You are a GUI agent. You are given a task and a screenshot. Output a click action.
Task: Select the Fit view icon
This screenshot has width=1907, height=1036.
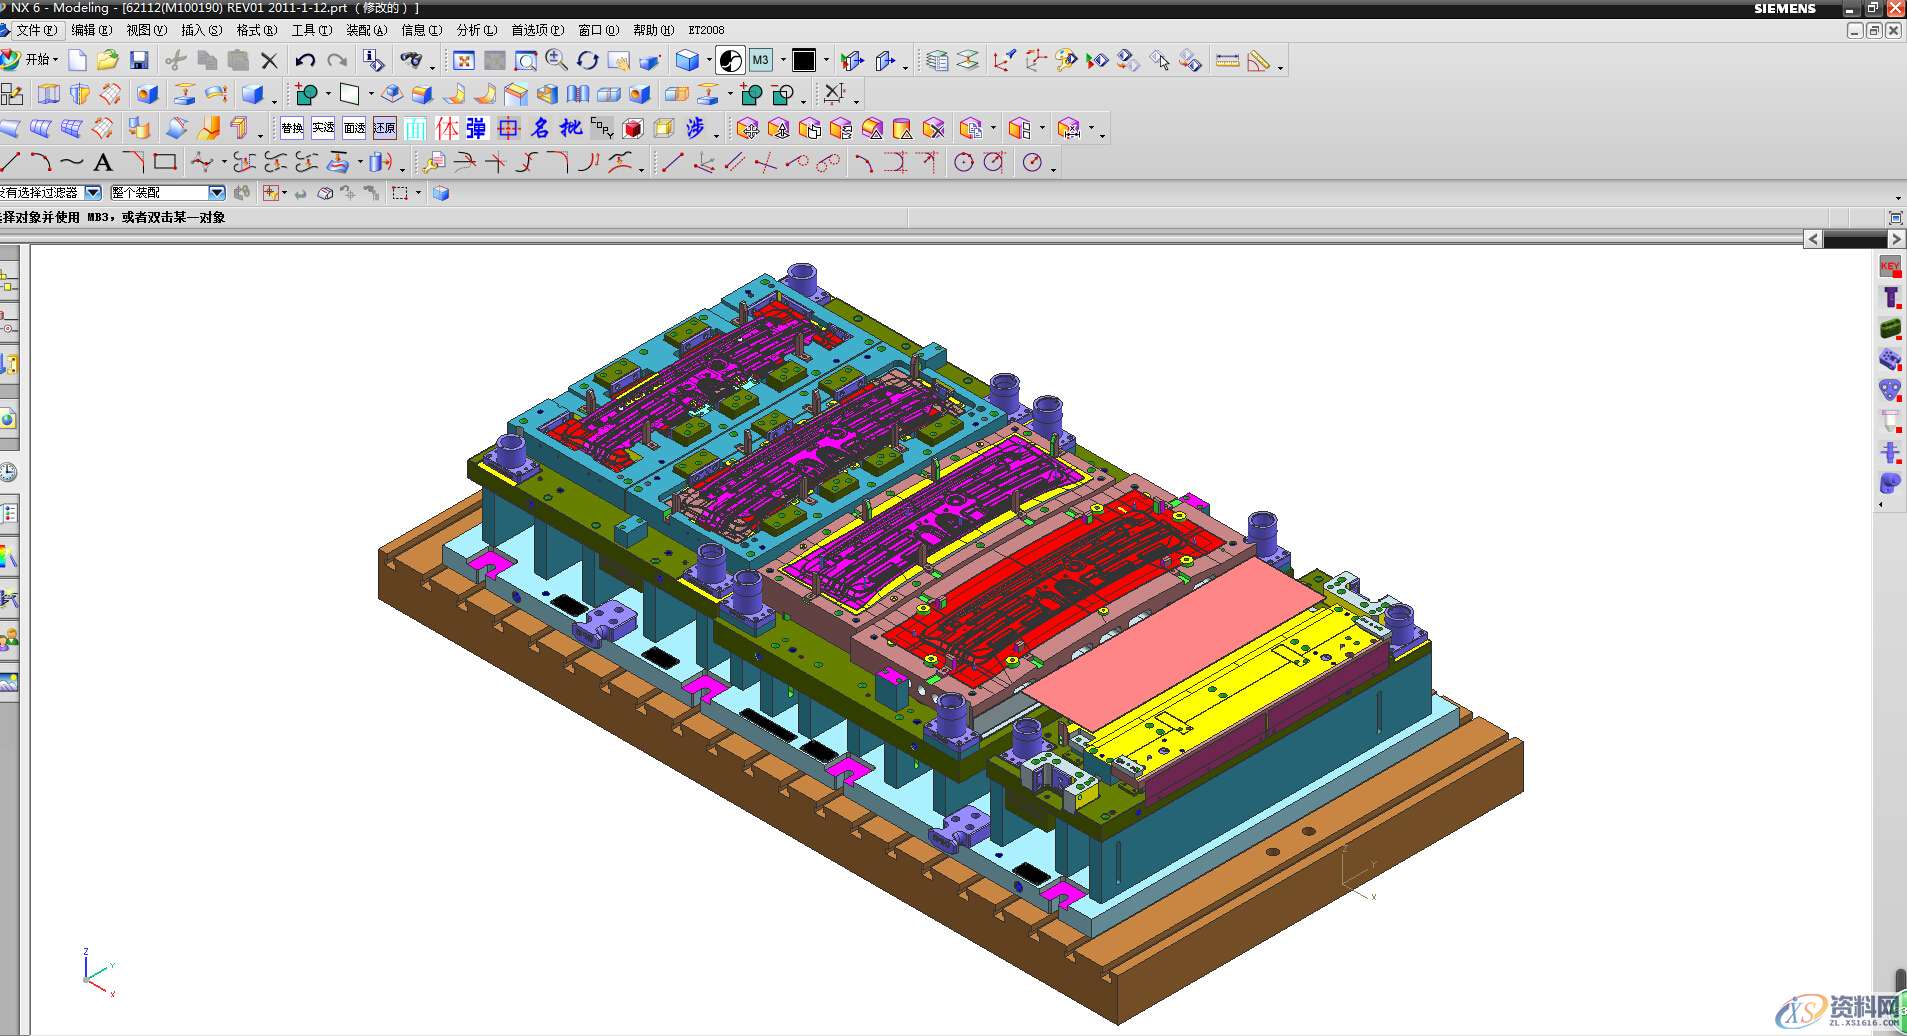pyautogui.click(x=464, y=61)
